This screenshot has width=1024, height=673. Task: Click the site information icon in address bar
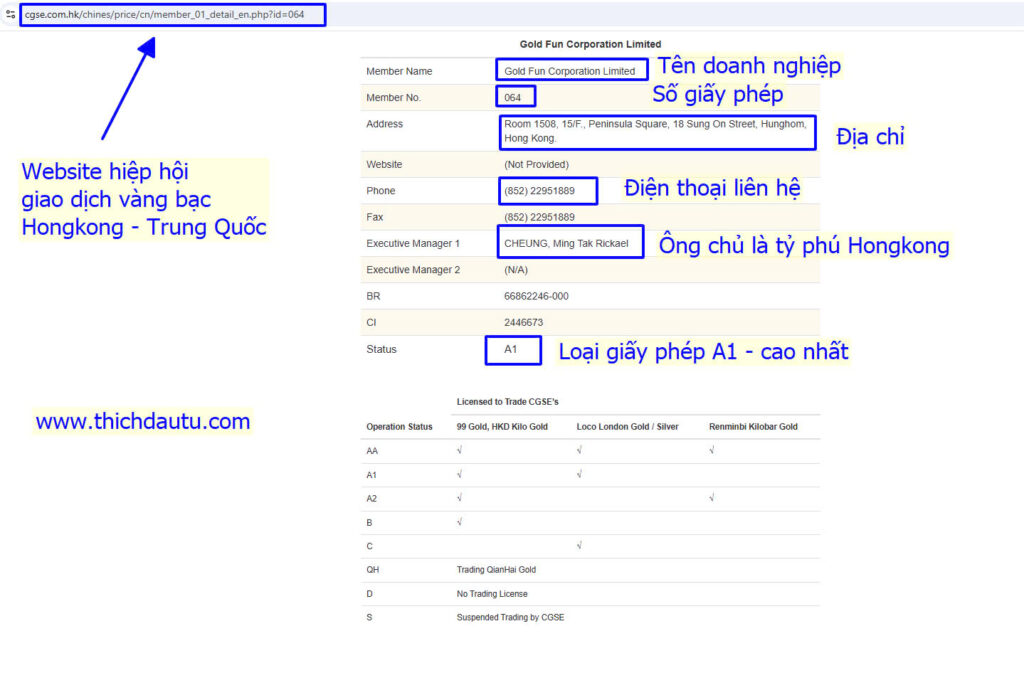[10, 15]
